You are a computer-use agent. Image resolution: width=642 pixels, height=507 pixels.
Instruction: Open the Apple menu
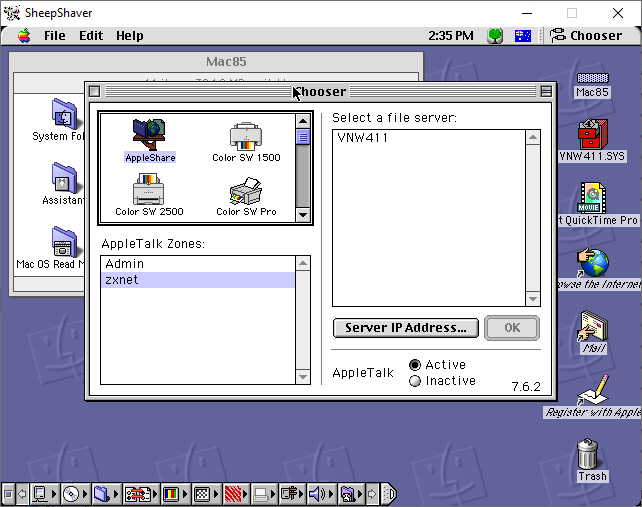point(24,36)
